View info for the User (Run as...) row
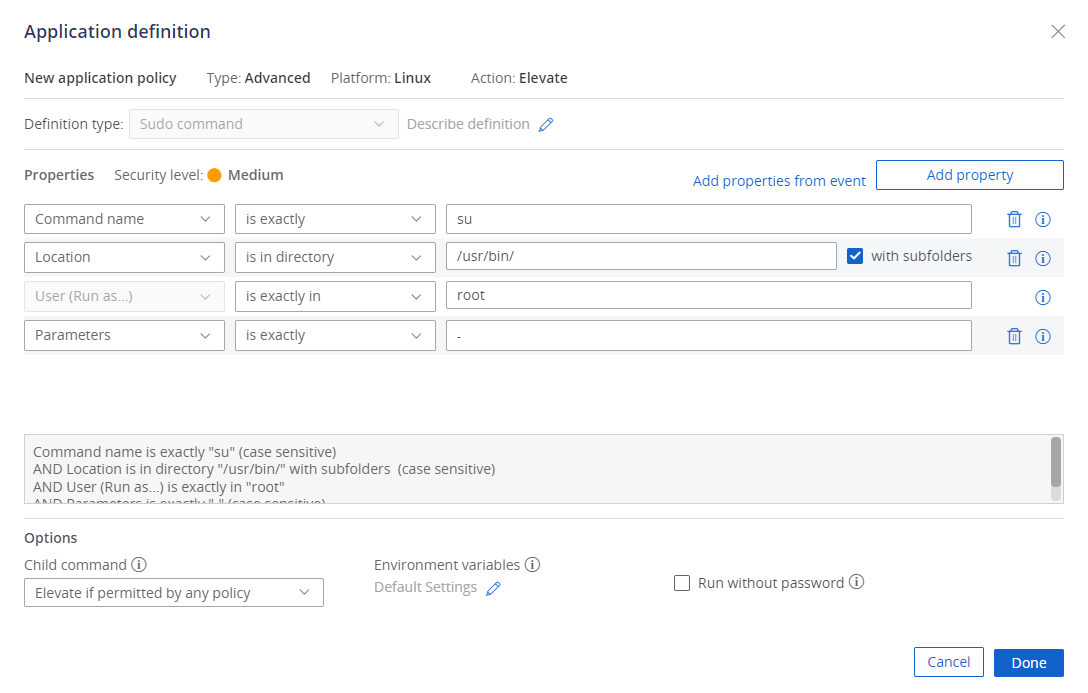 pyautogui.click(x=1043, y=296)
